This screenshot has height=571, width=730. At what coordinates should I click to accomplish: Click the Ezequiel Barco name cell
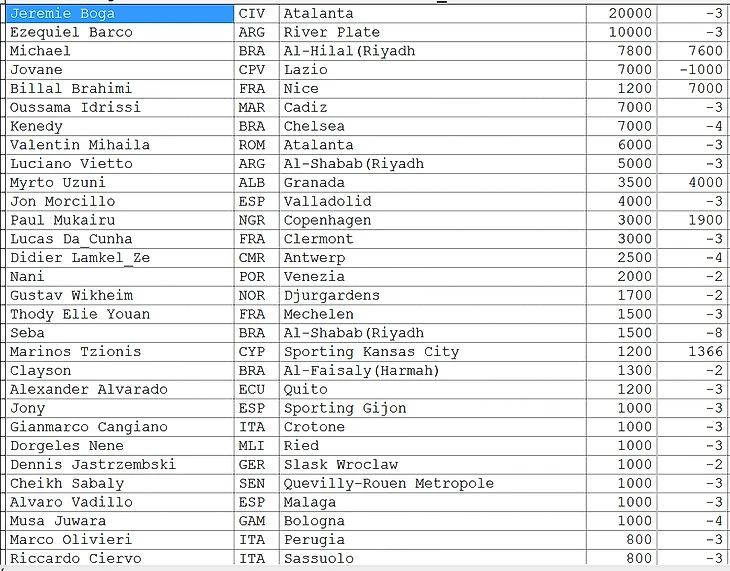[120, 32]
